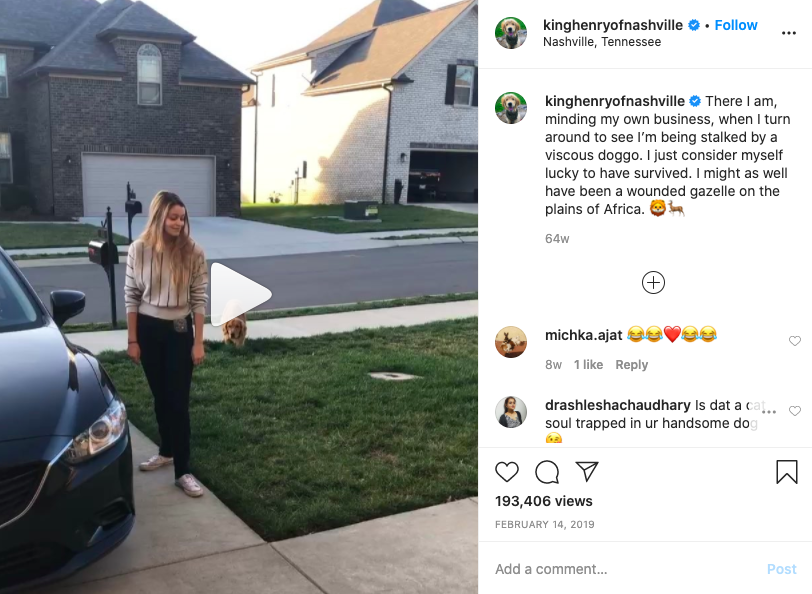The width and height of the screenshot is (812, 594).
Task: Save the post with bookmark icon
Action: [787, 472]
